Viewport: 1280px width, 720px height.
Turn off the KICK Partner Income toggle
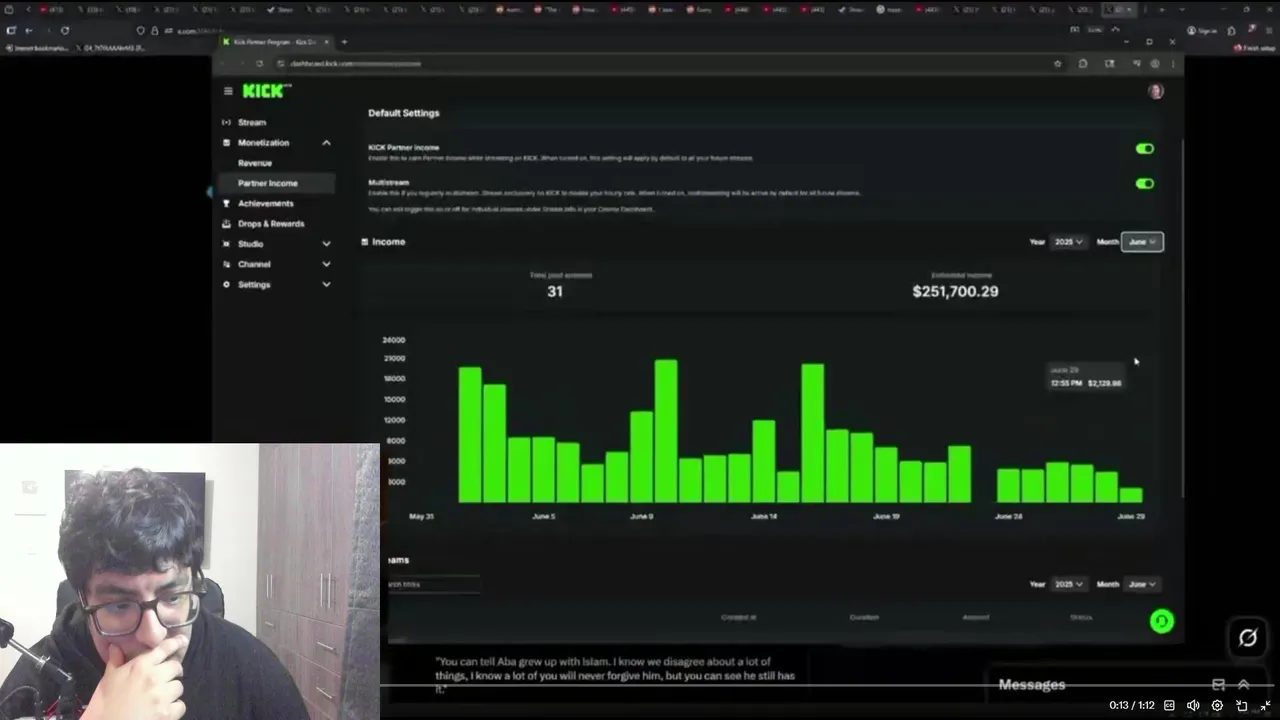click(x=1145, y=149)
